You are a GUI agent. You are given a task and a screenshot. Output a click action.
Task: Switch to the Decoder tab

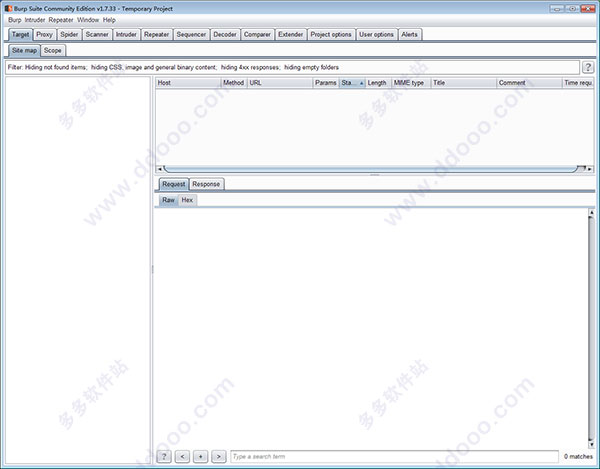click(225, 34)
